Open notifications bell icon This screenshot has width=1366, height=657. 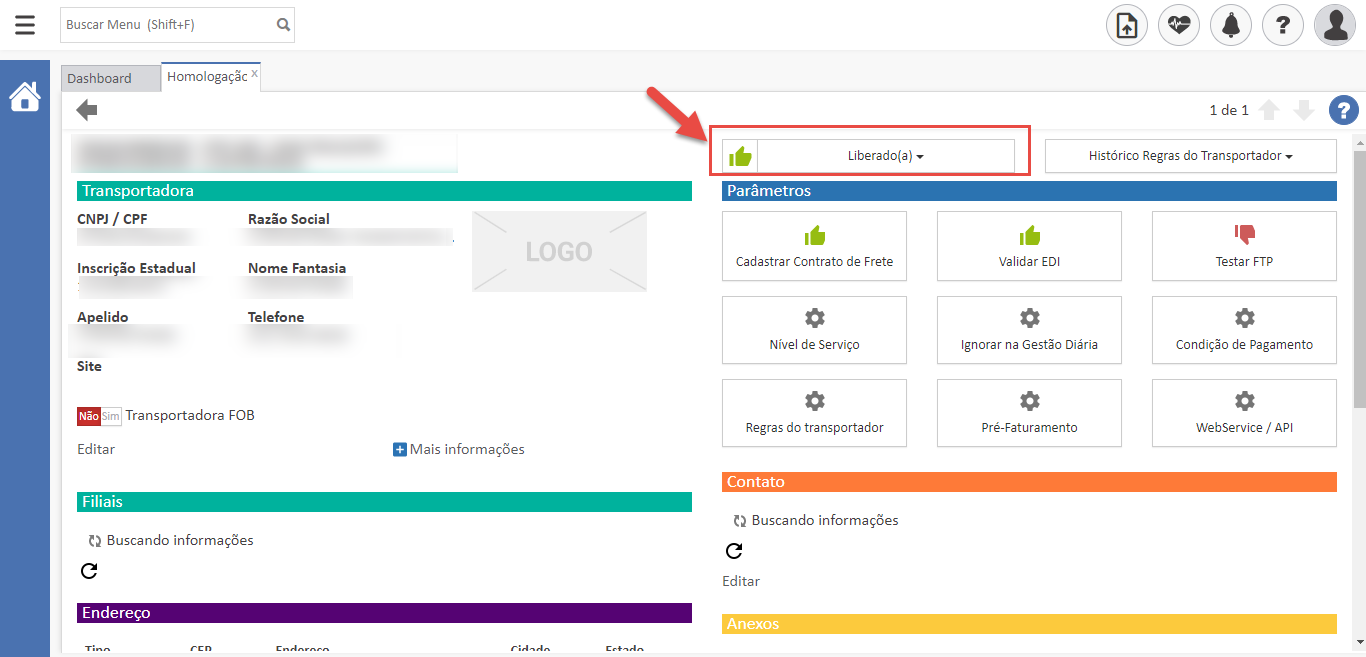tap(1231, 25)
